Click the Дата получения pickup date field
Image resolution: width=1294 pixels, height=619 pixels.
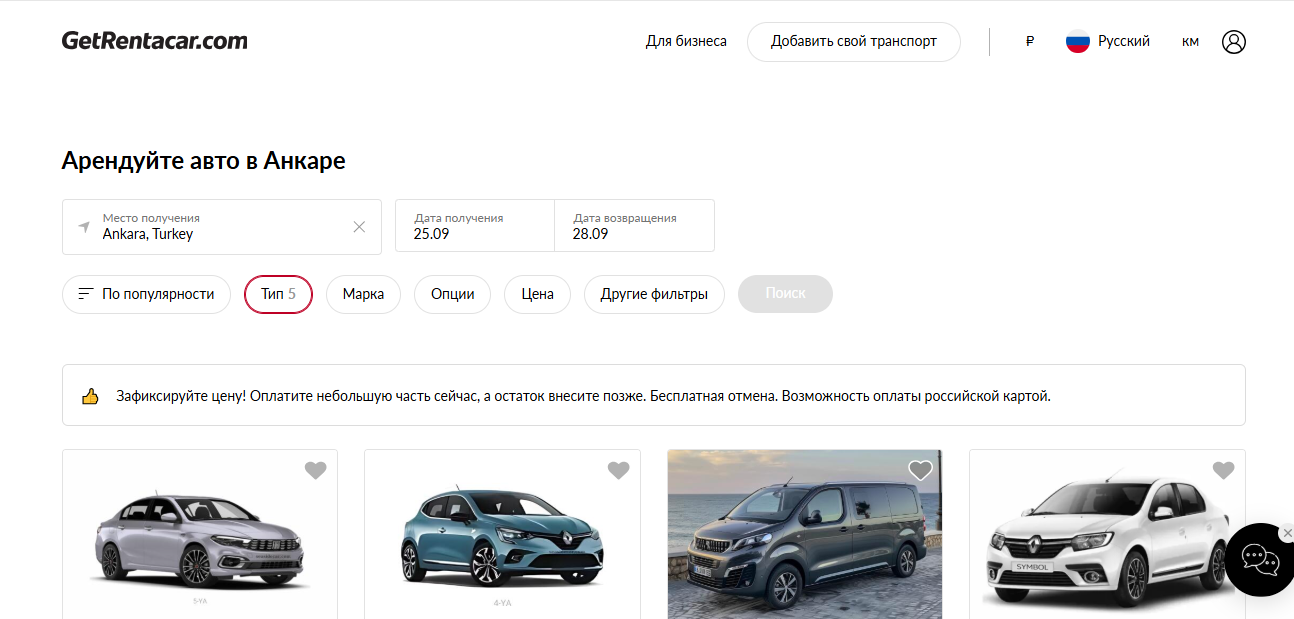[x=475, y=226]
